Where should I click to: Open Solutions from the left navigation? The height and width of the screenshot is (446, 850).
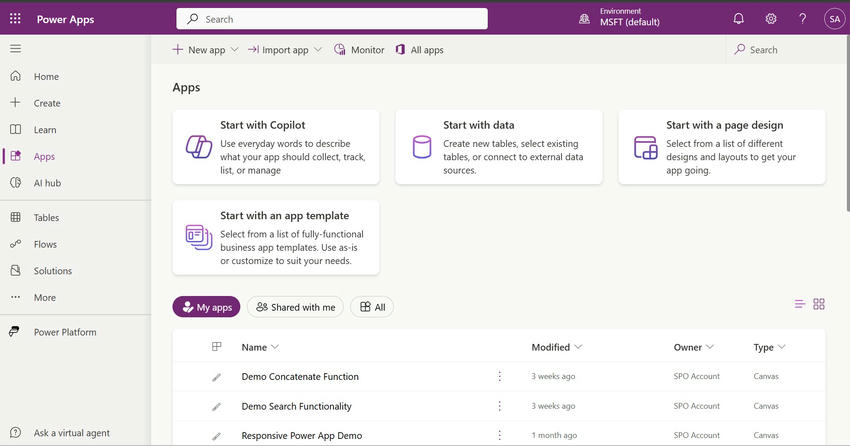(52, 271)
